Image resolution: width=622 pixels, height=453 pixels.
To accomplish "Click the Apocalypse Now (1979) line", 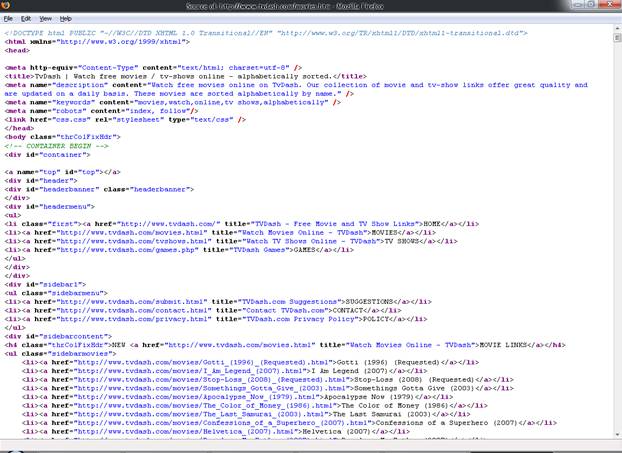I will 237,397.
